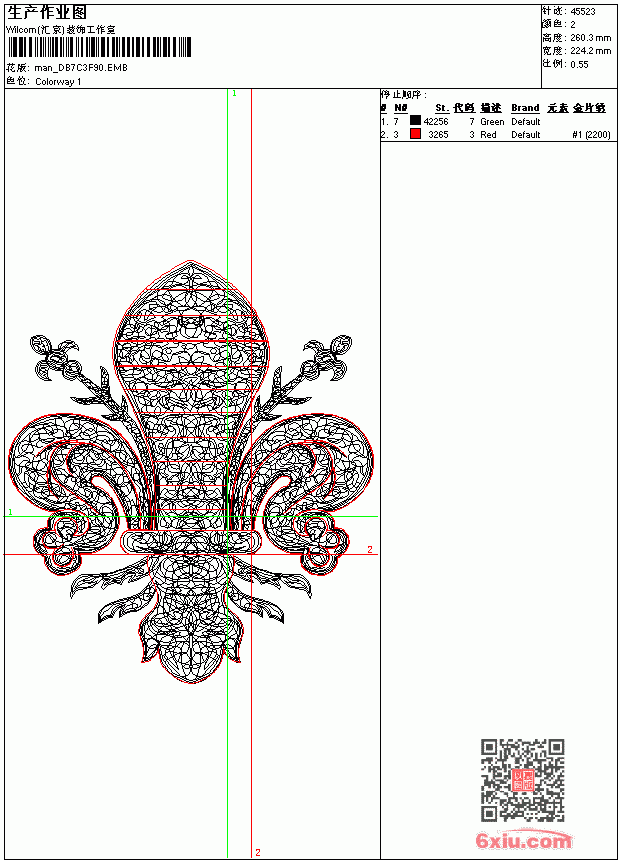Select the stitch count 3265 in row two
This screenshot has width=620, height=860.
coord(438,135)
